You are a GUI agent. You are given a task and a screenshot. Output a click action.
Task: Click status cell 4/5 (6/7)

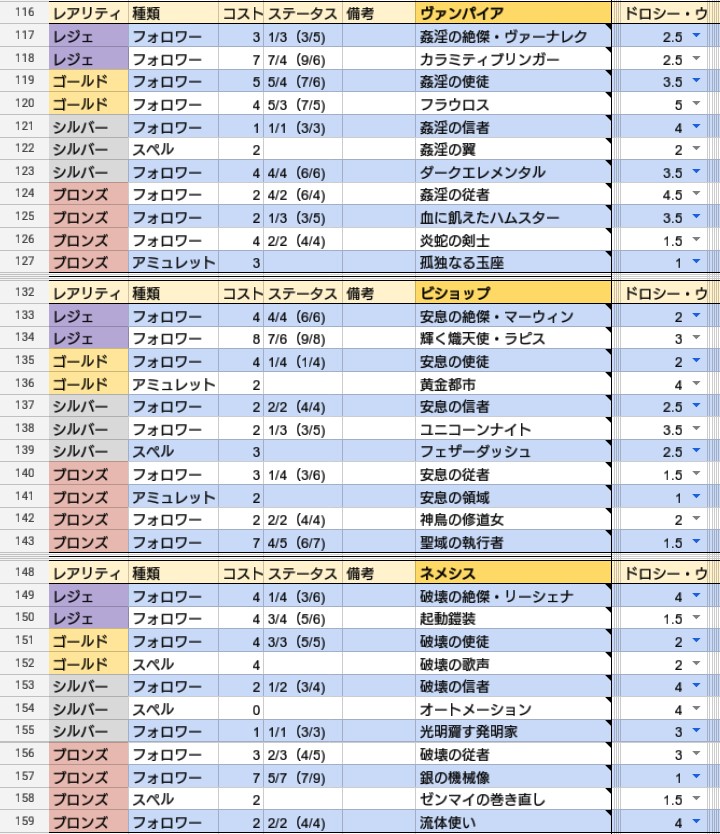pos(303,542)
